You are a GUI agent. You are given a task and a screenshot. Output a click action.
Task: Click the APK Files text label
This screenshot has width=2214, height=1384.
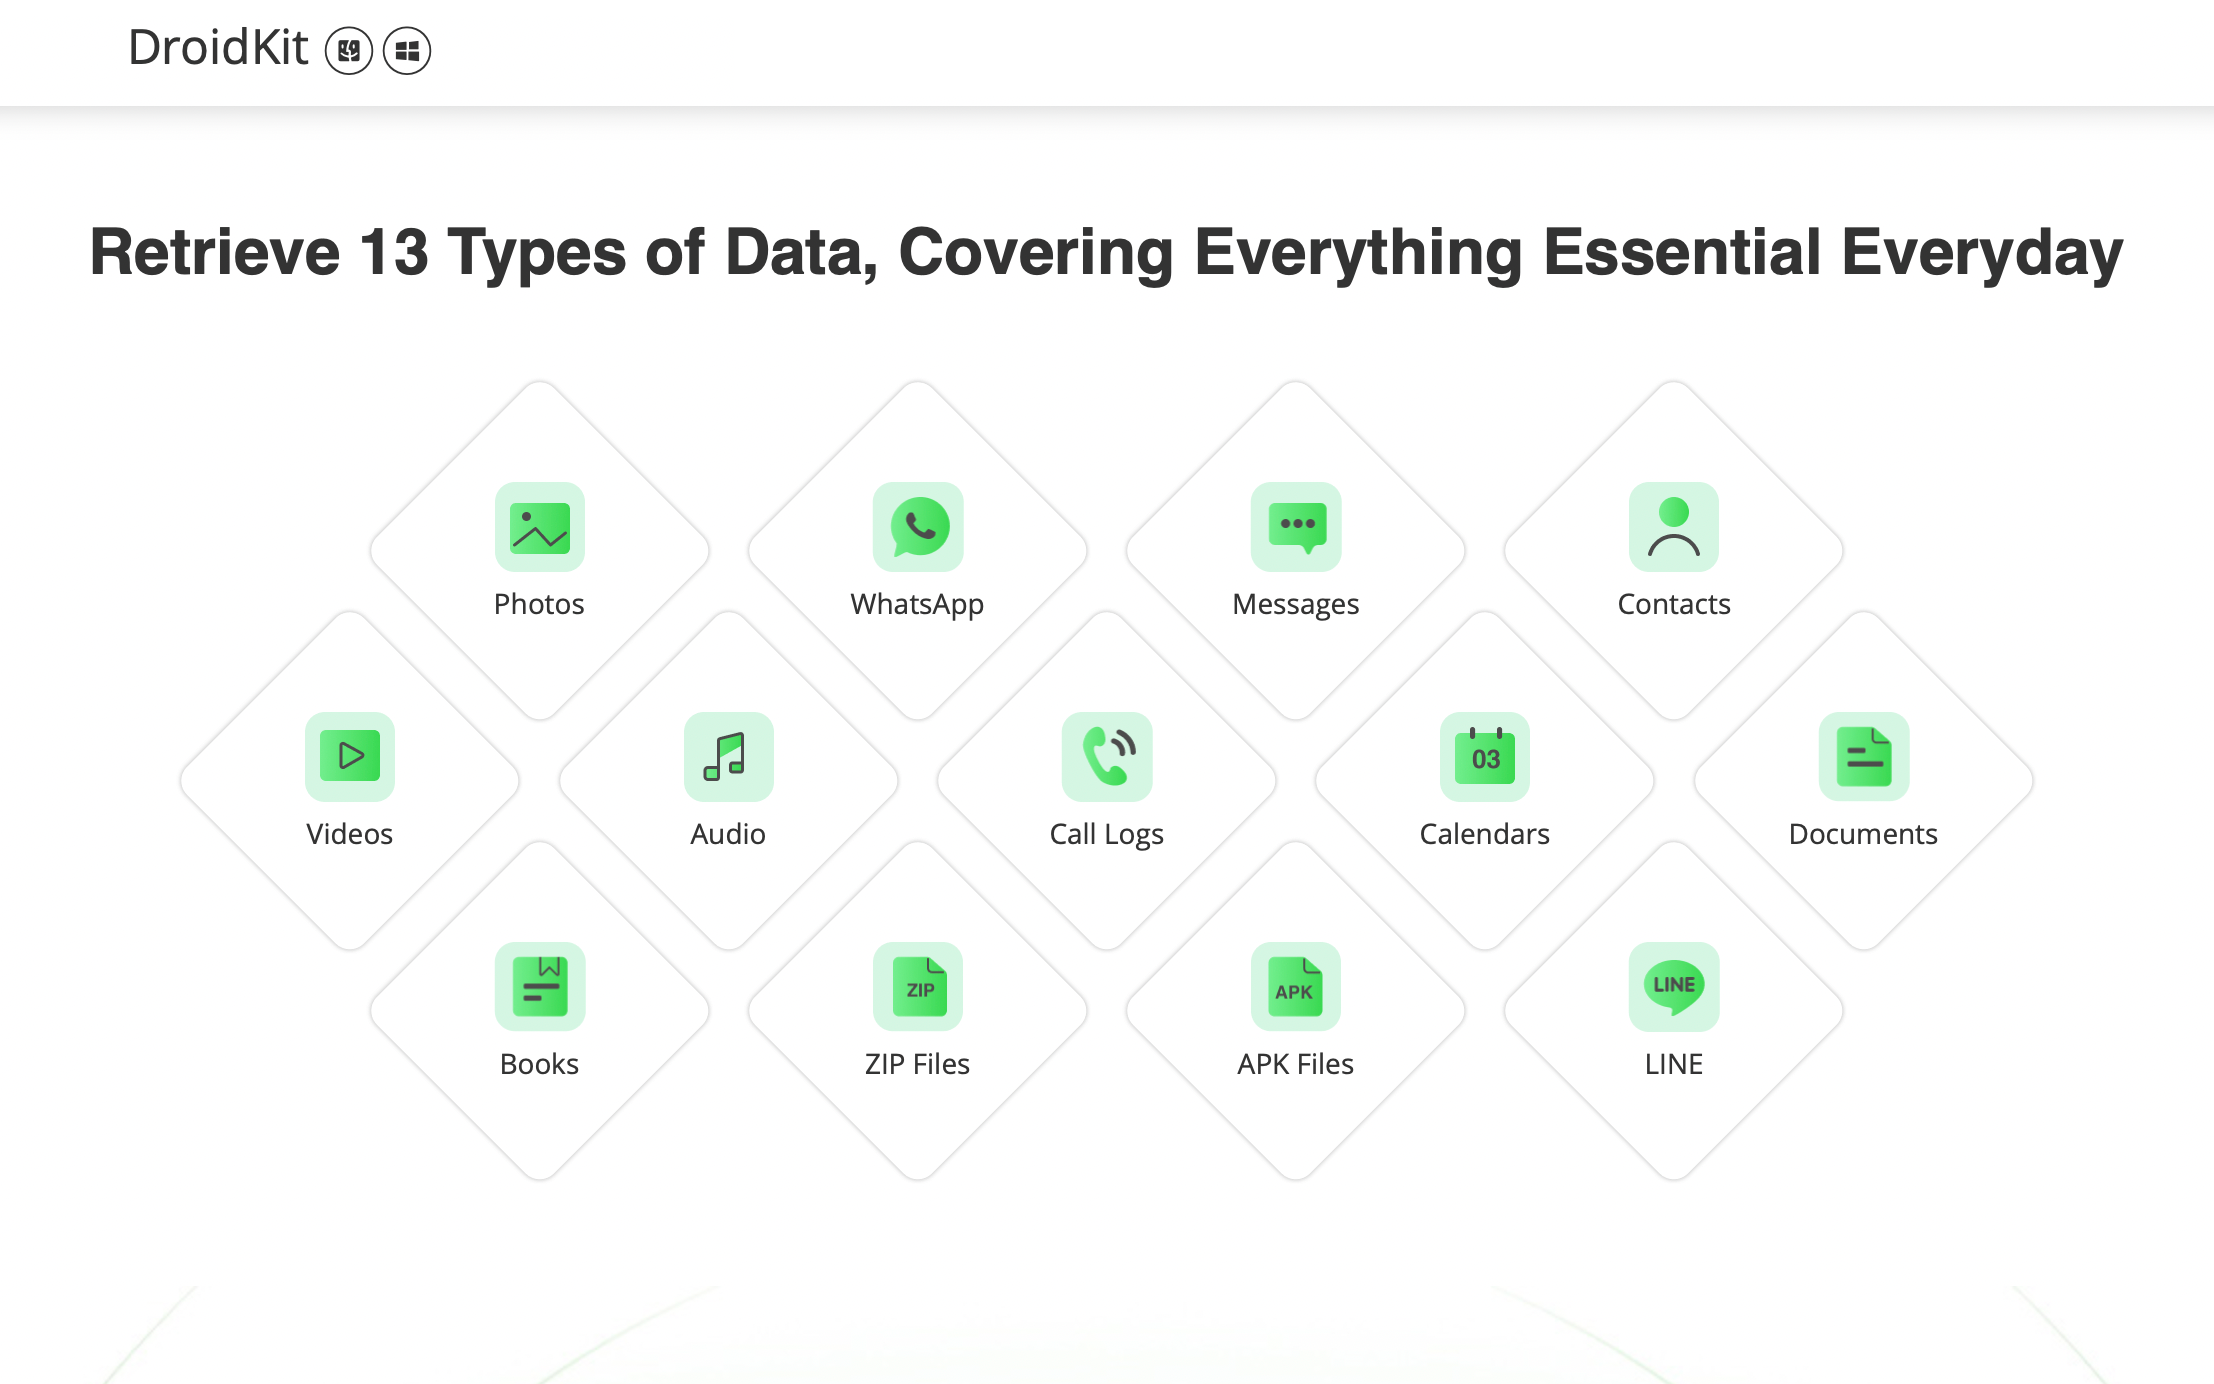coord(1295,1064)
